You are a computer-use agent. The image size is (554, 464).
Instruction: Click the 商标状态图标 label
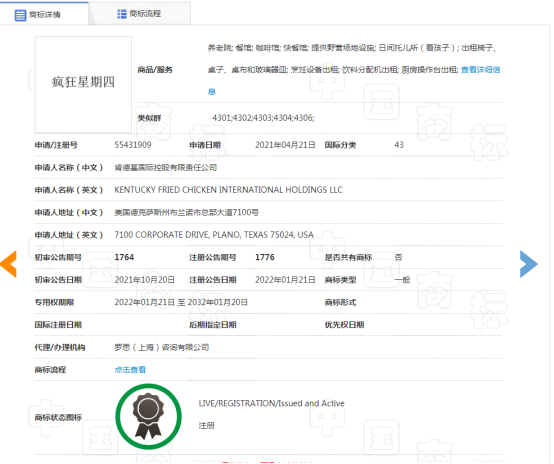tap(58, 417)
